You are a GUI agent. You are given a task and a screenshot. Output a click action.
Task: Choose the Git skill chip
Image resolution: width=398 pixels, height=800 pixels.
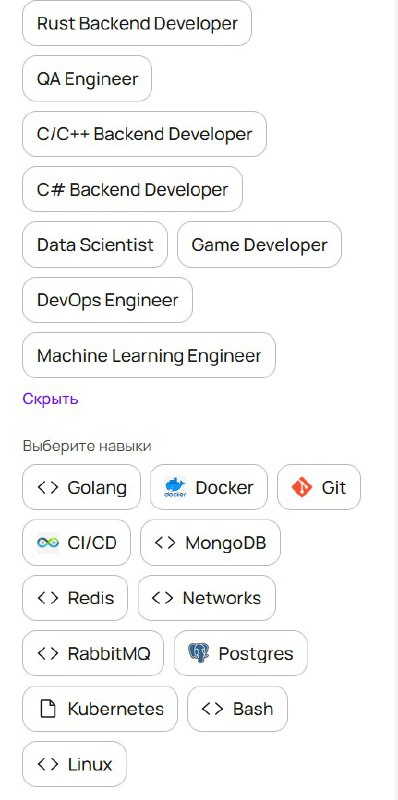(319, 487)
